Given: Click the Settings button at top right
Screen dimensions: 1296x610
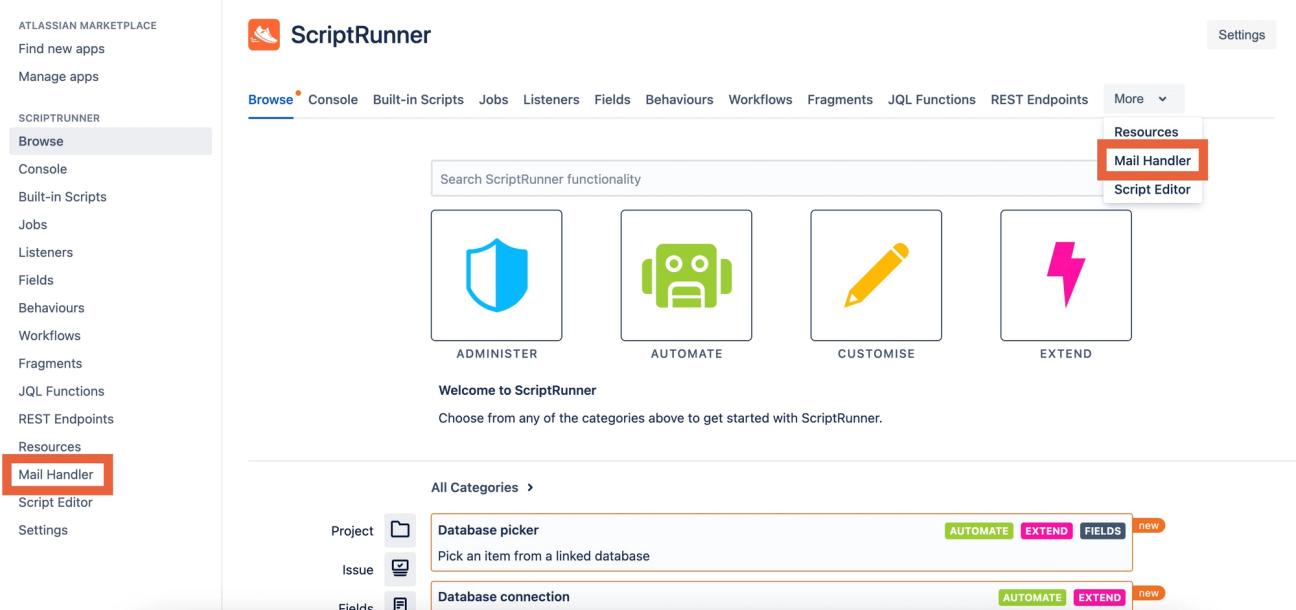Looking at the screenshot, I should point(1241,35).
